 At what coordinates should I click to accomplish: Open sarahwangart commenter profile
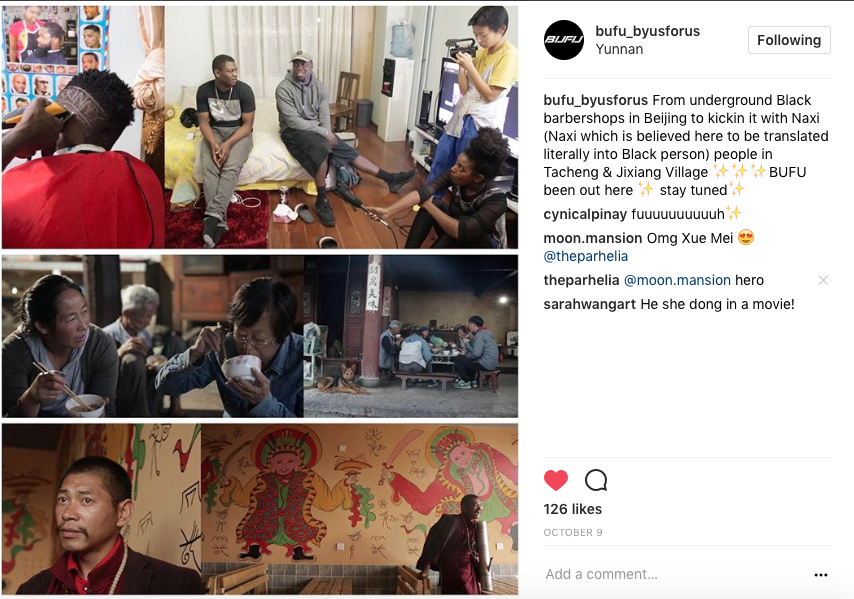click(589, 304)
